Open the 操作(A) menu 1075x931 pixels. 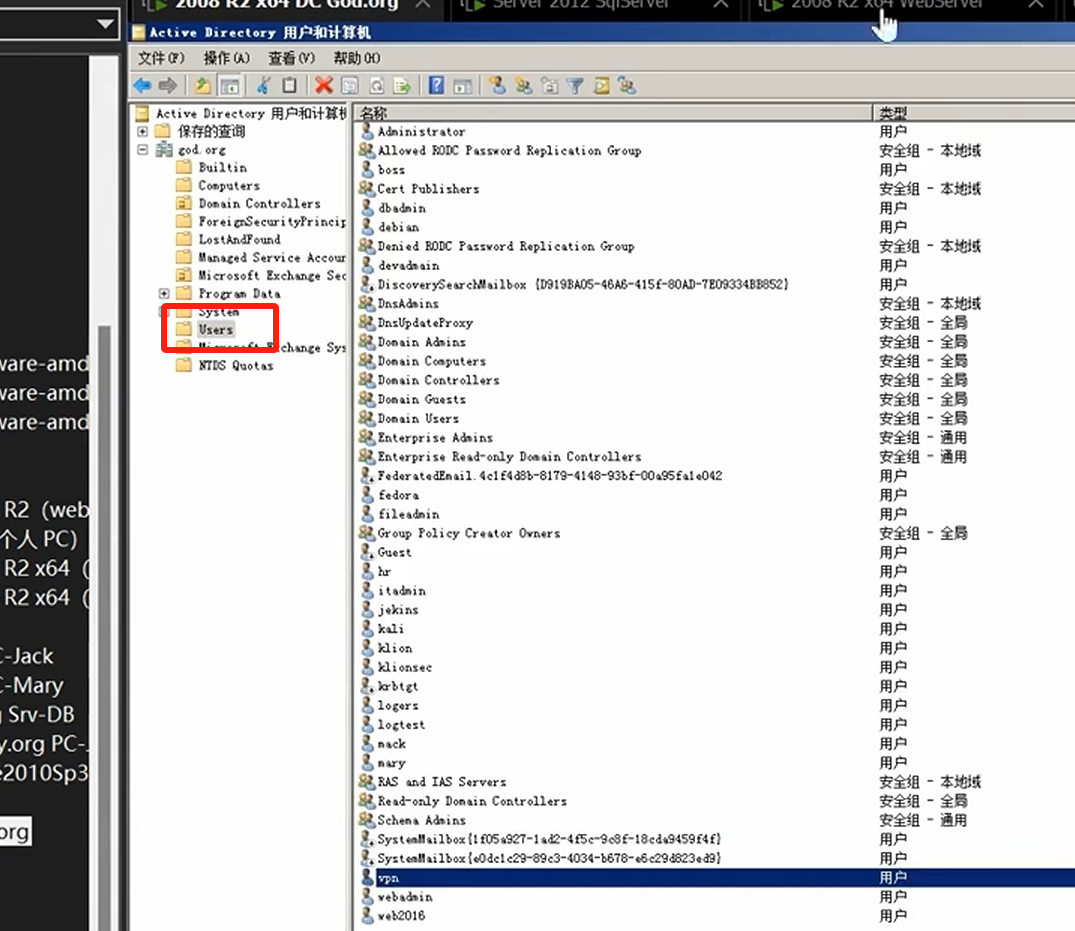point(226,58)
